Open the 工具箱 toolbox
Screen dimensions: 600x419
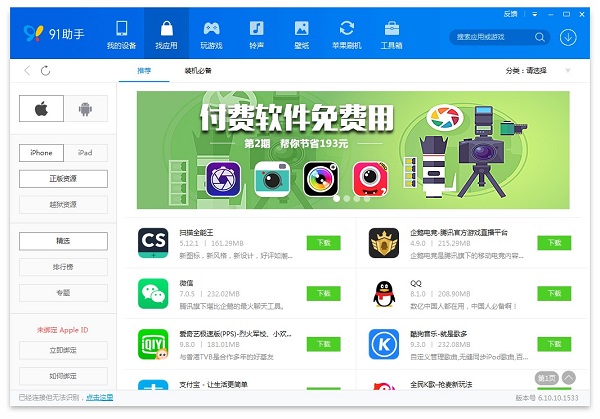(392, 33)
